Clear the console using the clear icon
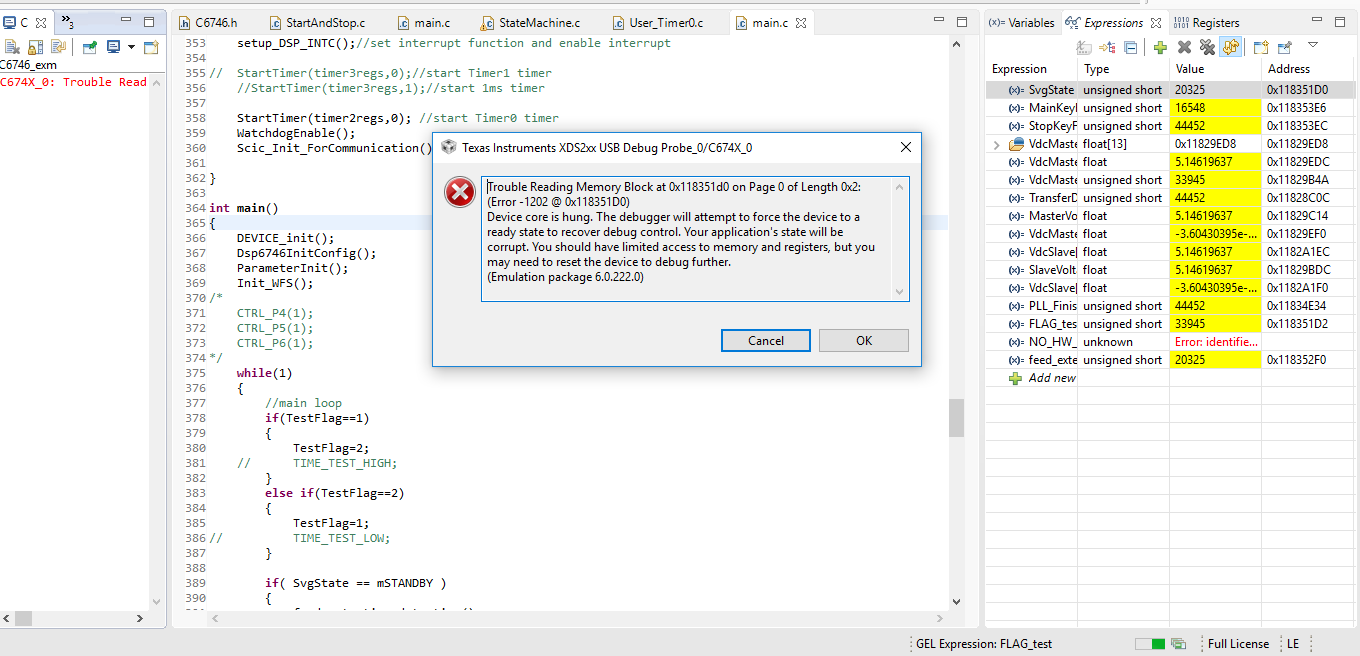The image size is (1360, 656). pyautogui.click(x=12, y=47)
